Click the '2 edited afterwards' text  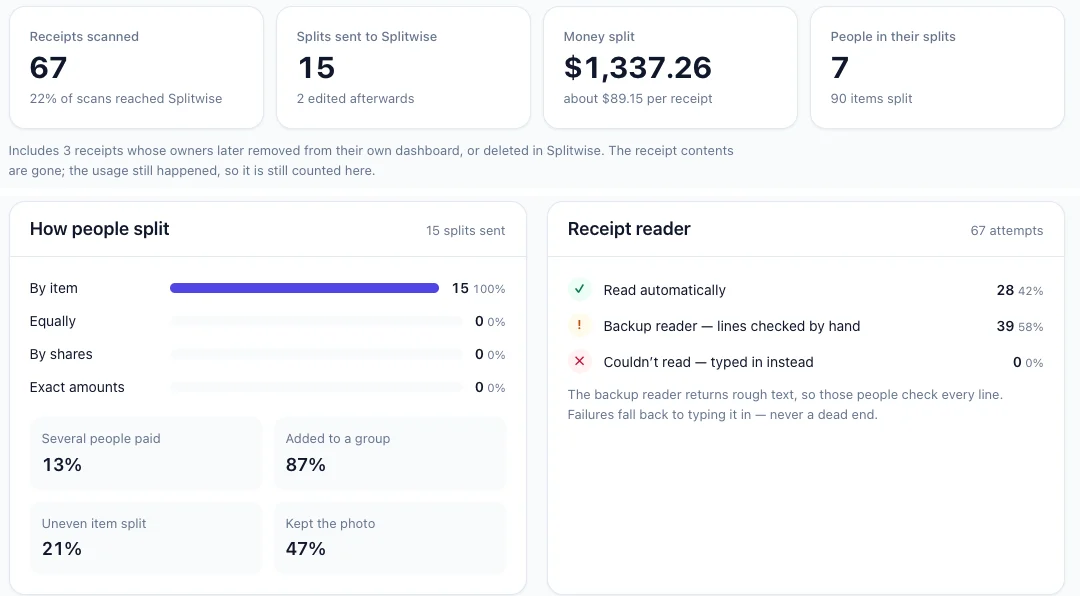355,99
